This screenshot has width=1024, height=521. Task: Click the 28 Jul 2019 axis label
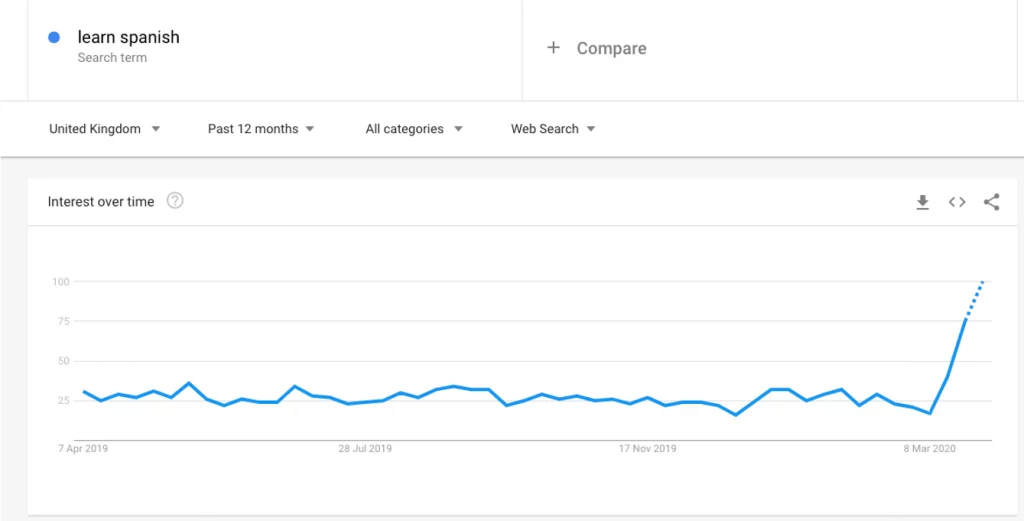[365, 449]
